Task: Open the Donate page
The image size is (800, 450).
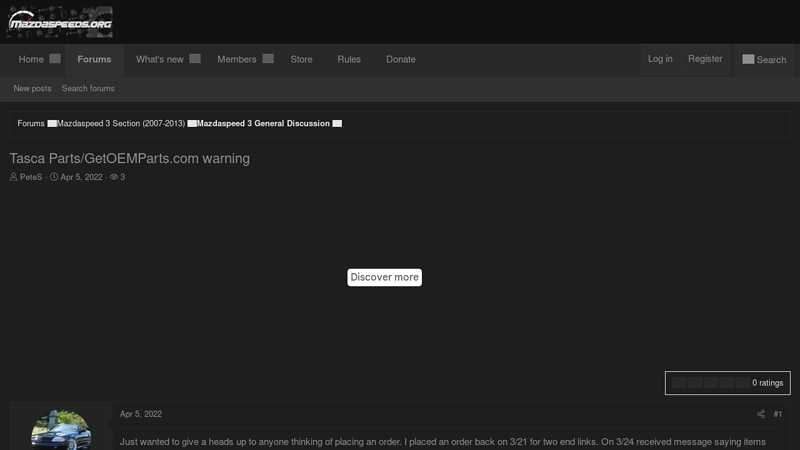Action: click(401, 59)
